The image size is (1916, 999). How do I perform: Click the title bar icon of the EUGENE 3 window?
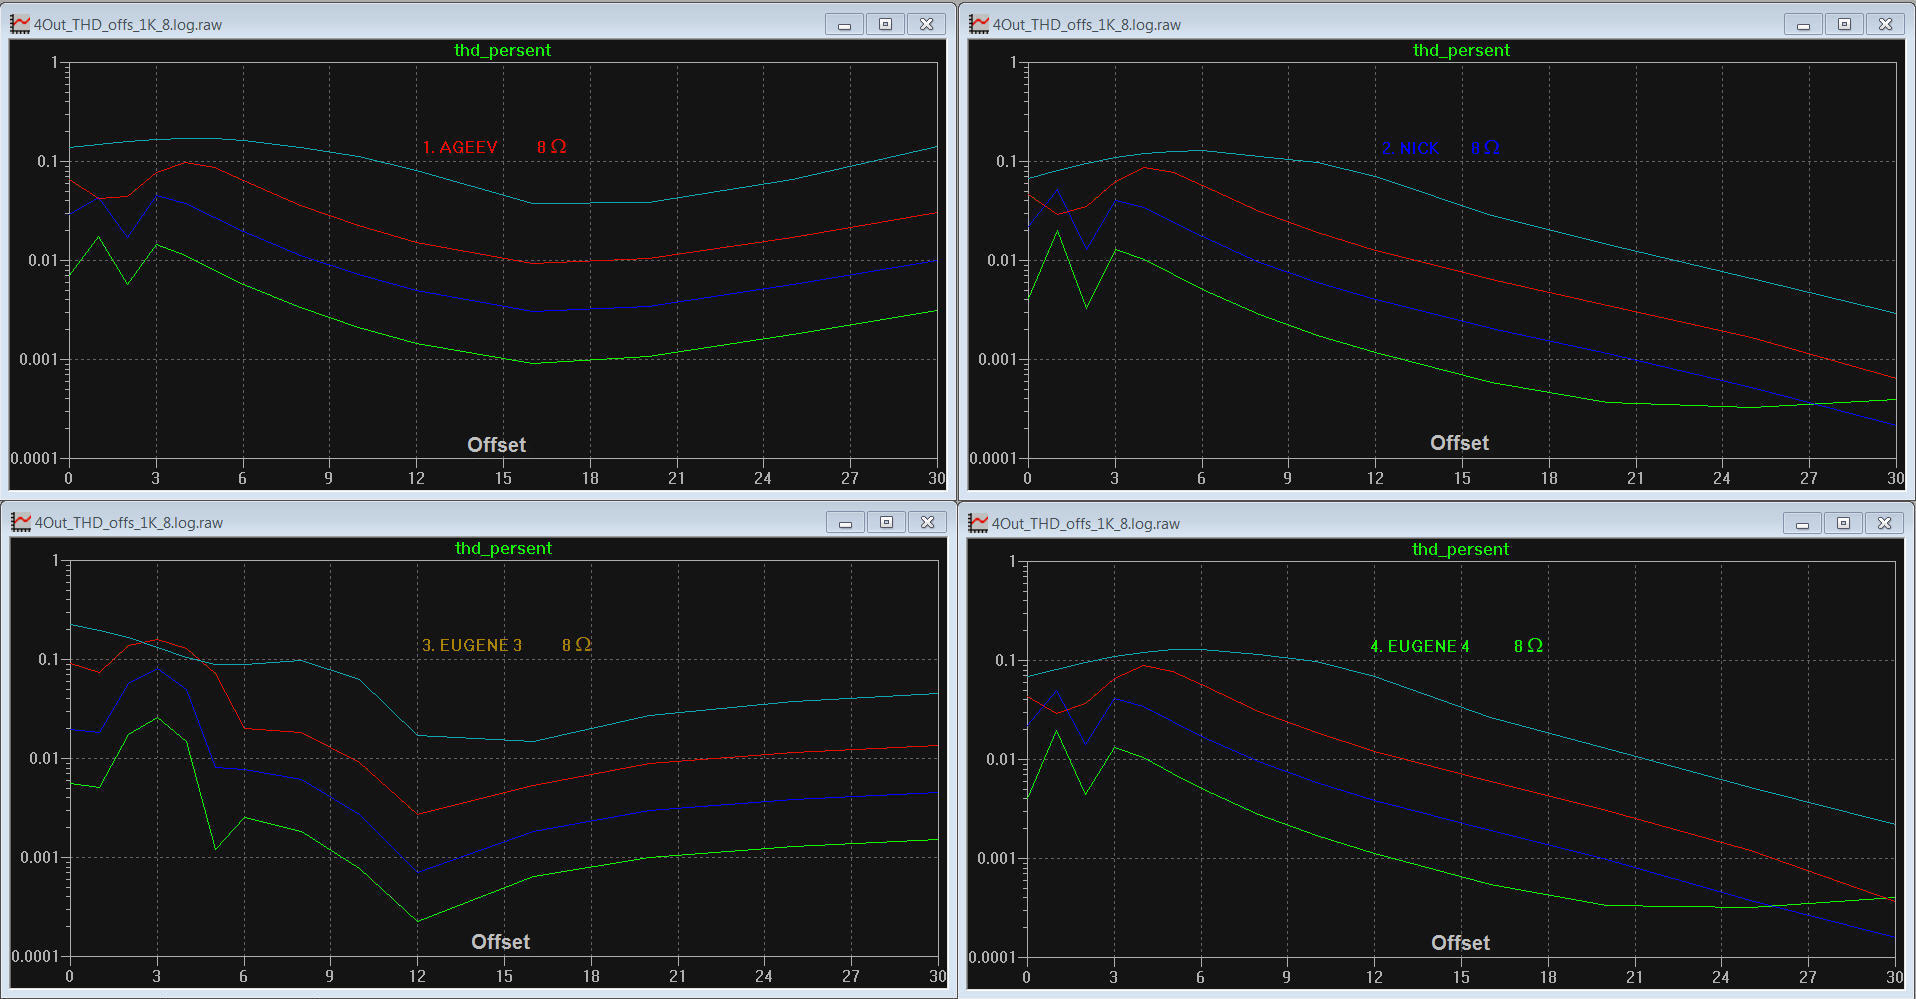tap(21, 522)
